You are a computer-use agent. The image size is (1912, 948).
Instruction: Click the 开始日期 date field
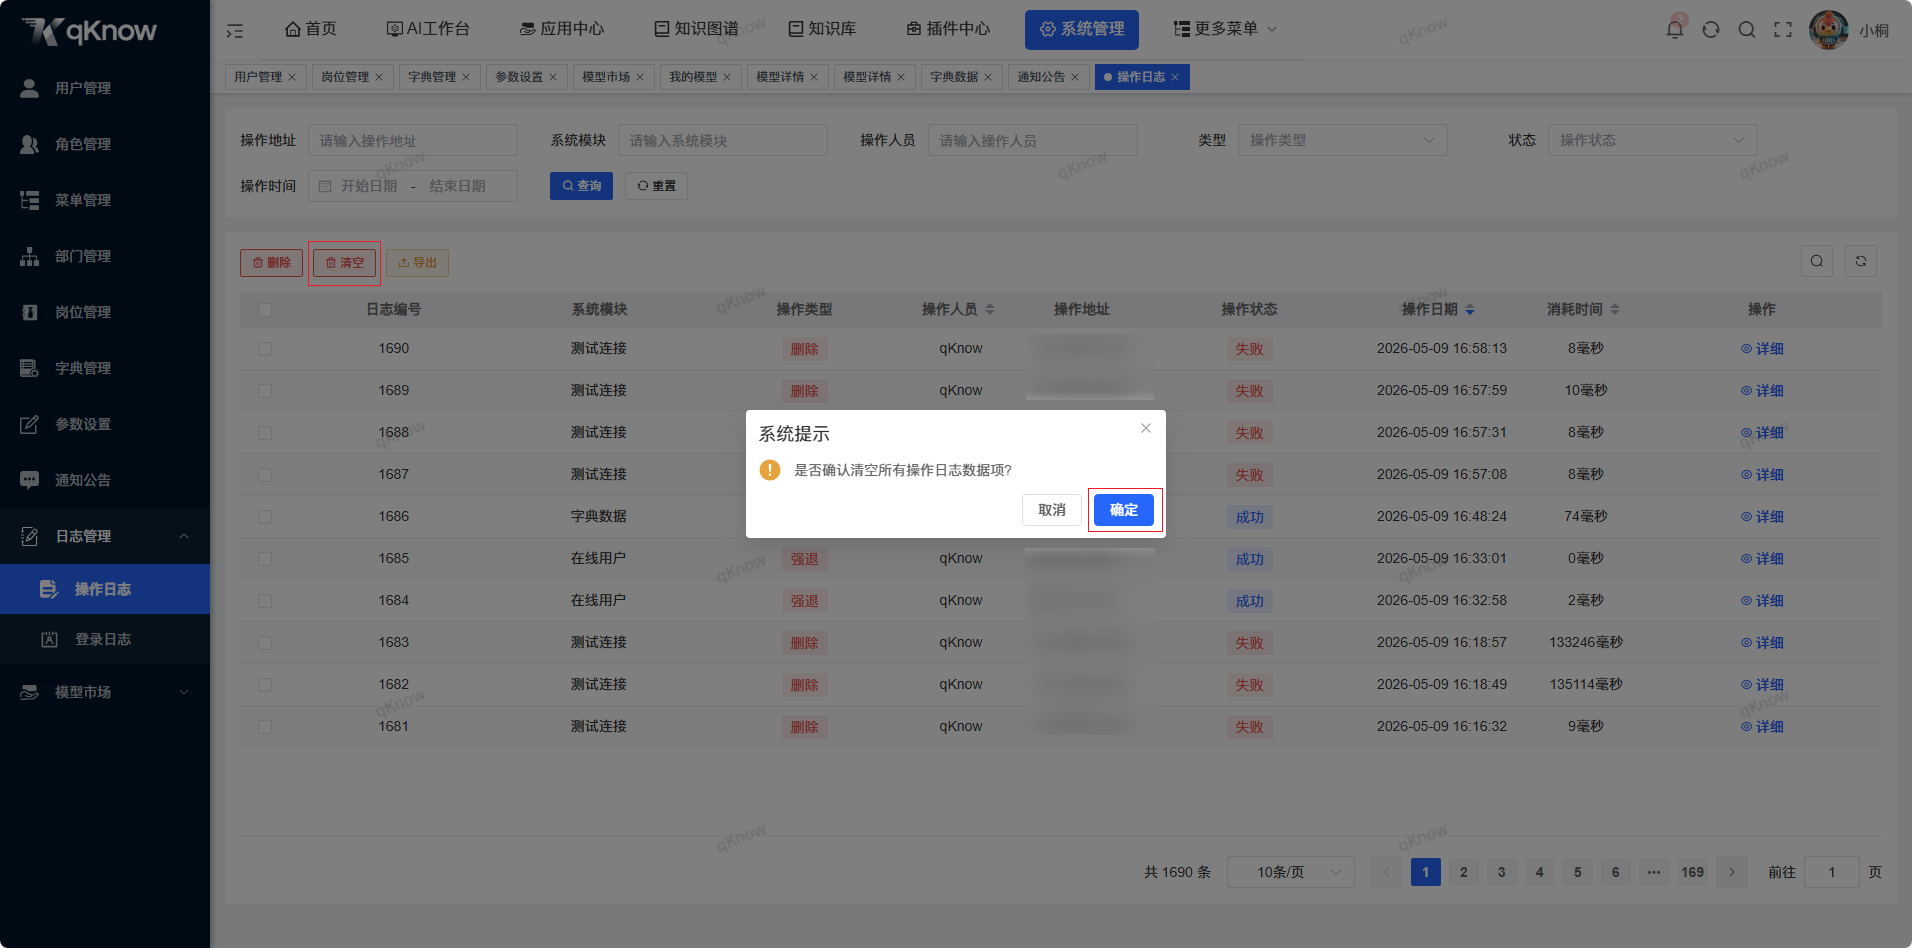(369, 186)
